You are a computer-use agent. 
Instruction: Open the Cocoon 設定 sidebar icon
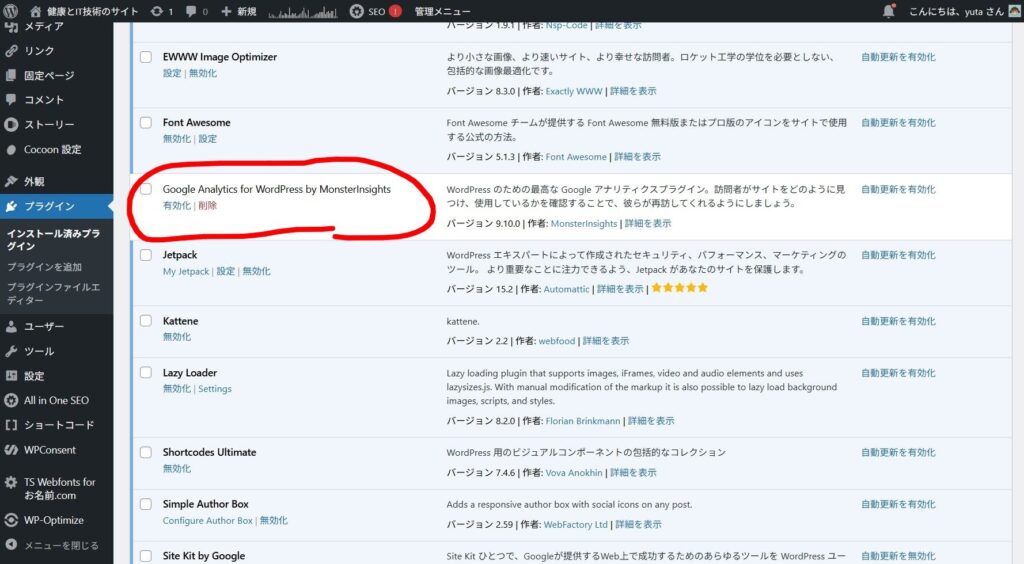[11, 150]
